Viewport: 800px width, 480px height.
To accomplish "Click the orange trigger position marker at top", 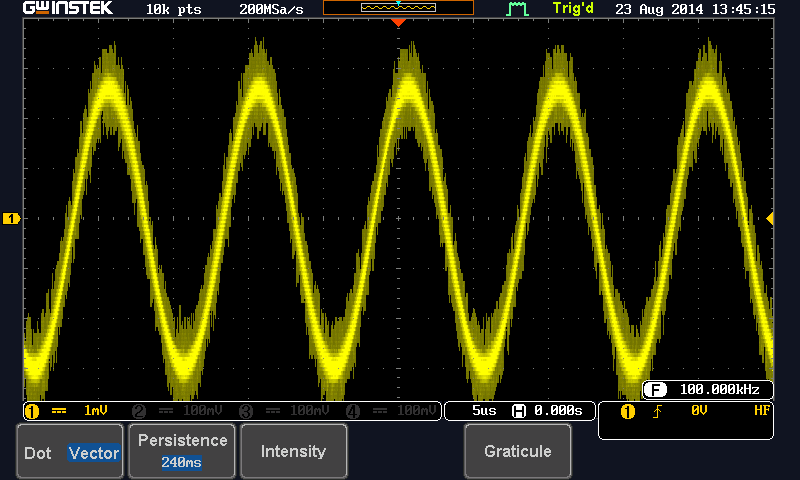I will click(398, 22).
